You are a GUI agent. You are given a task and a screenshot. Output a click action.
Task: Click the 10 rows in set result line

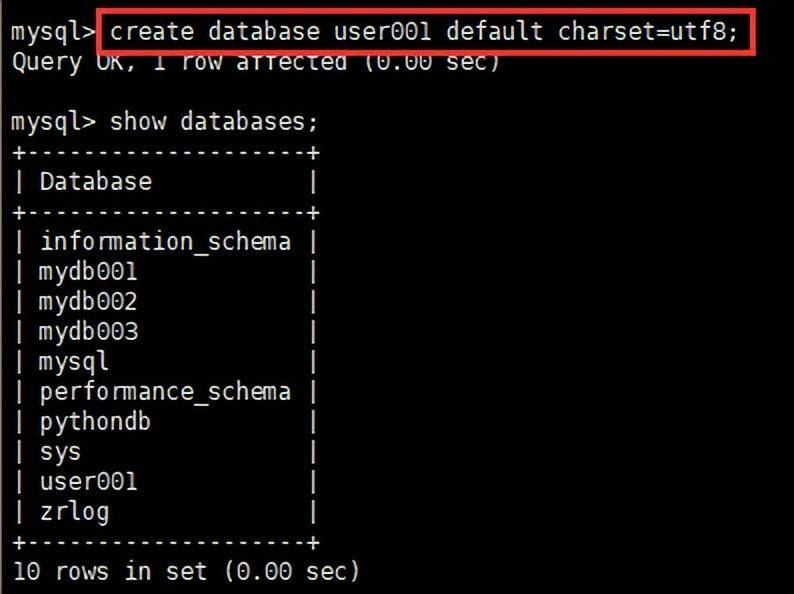coord(186,572)
